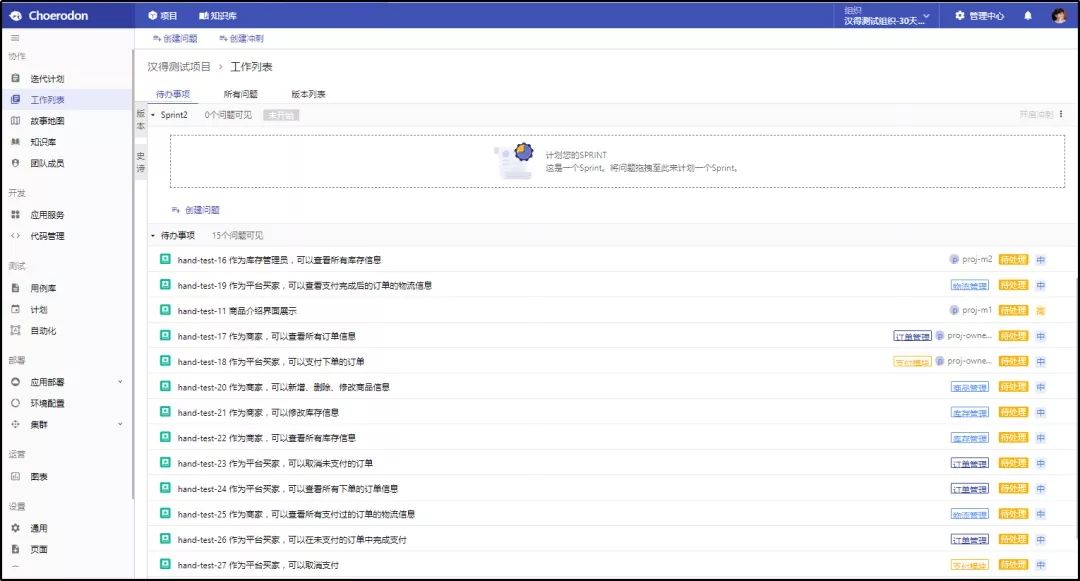This screenshot has height=581, width=1080.
Task: Collapse the Sprint2 section
Action: coord(153,115)
